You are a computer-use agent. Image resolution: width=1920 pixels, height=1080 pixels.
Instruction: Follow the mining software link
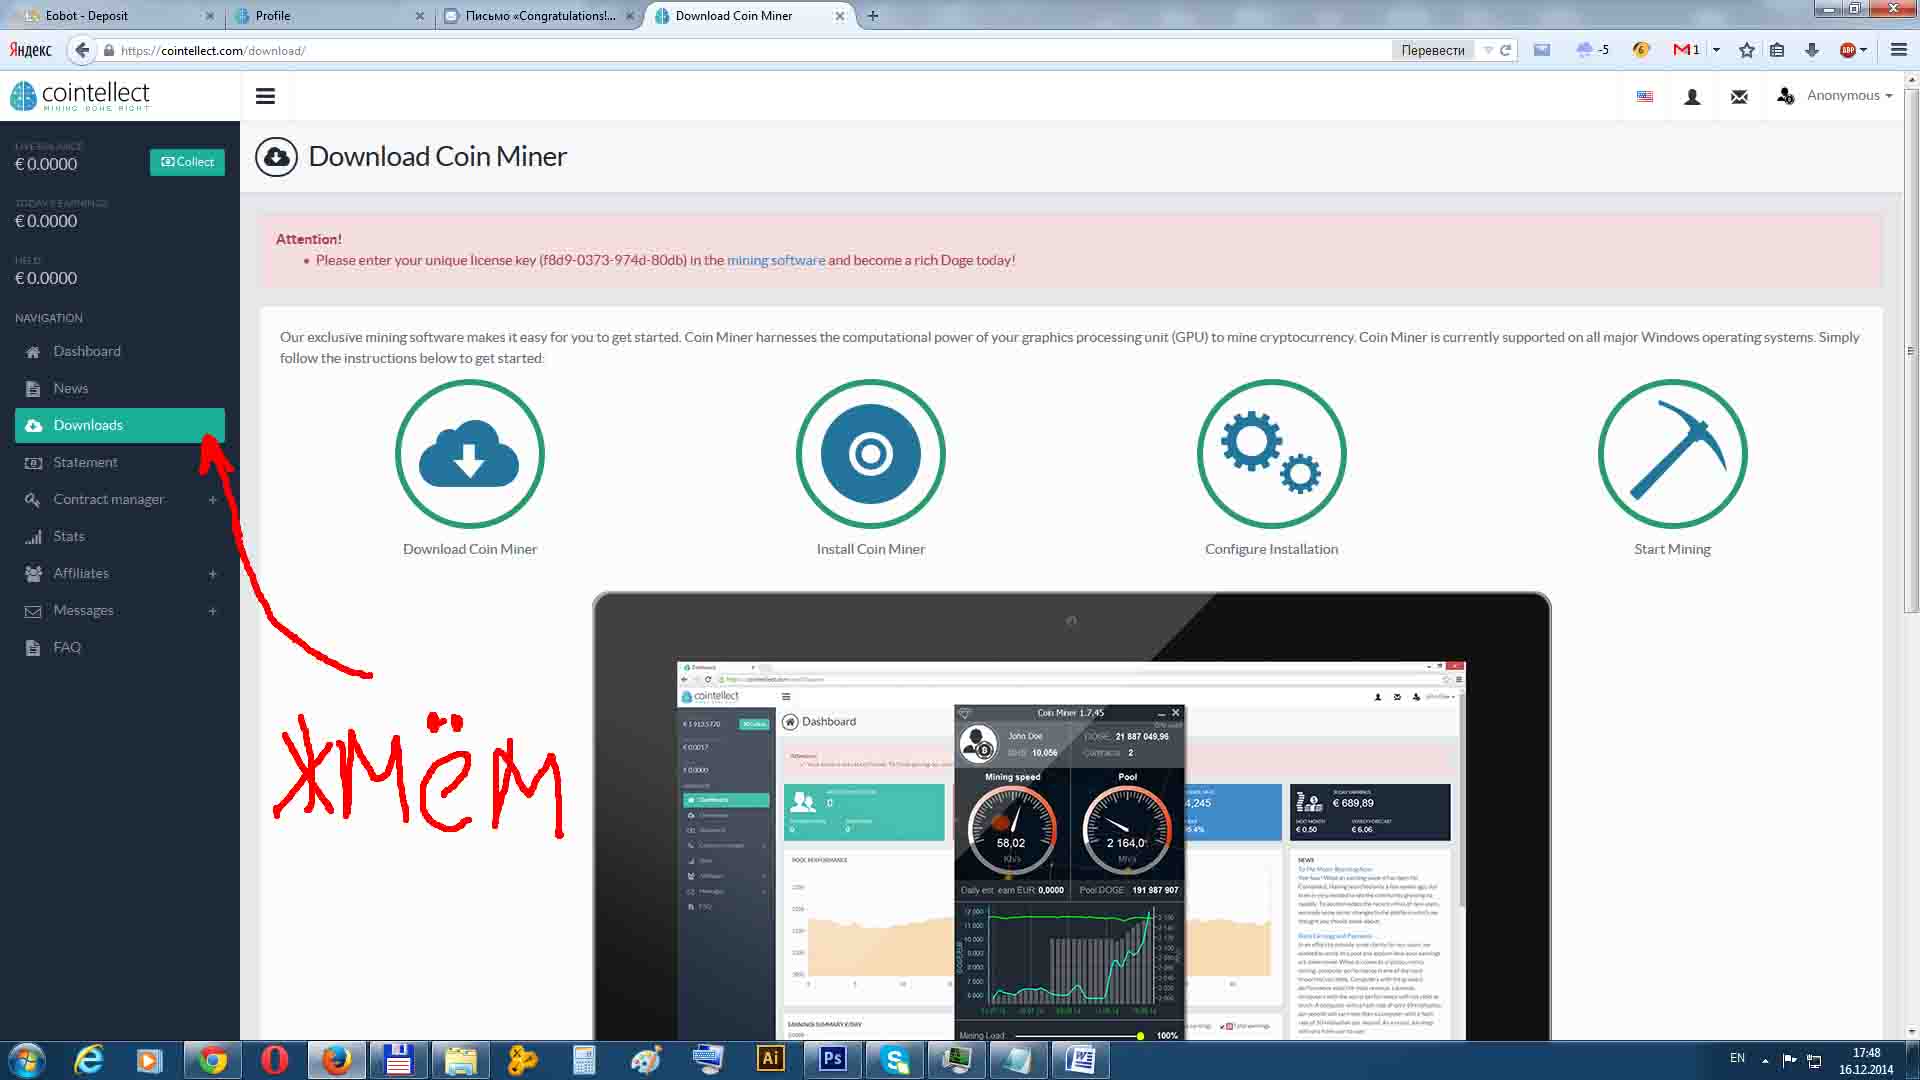[776, 260]
